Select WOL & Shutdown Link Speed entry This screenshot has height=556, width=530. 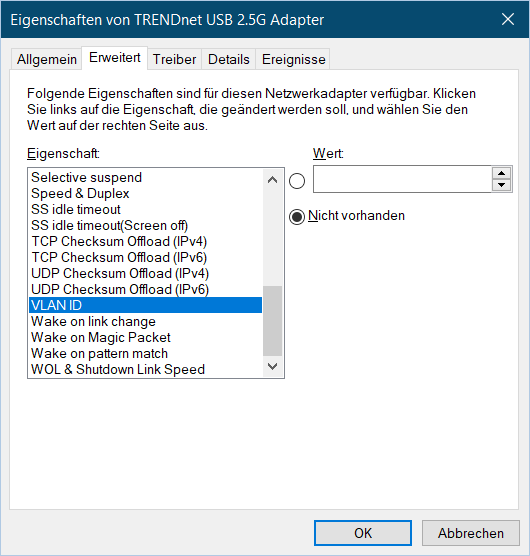tap(145, 369)
